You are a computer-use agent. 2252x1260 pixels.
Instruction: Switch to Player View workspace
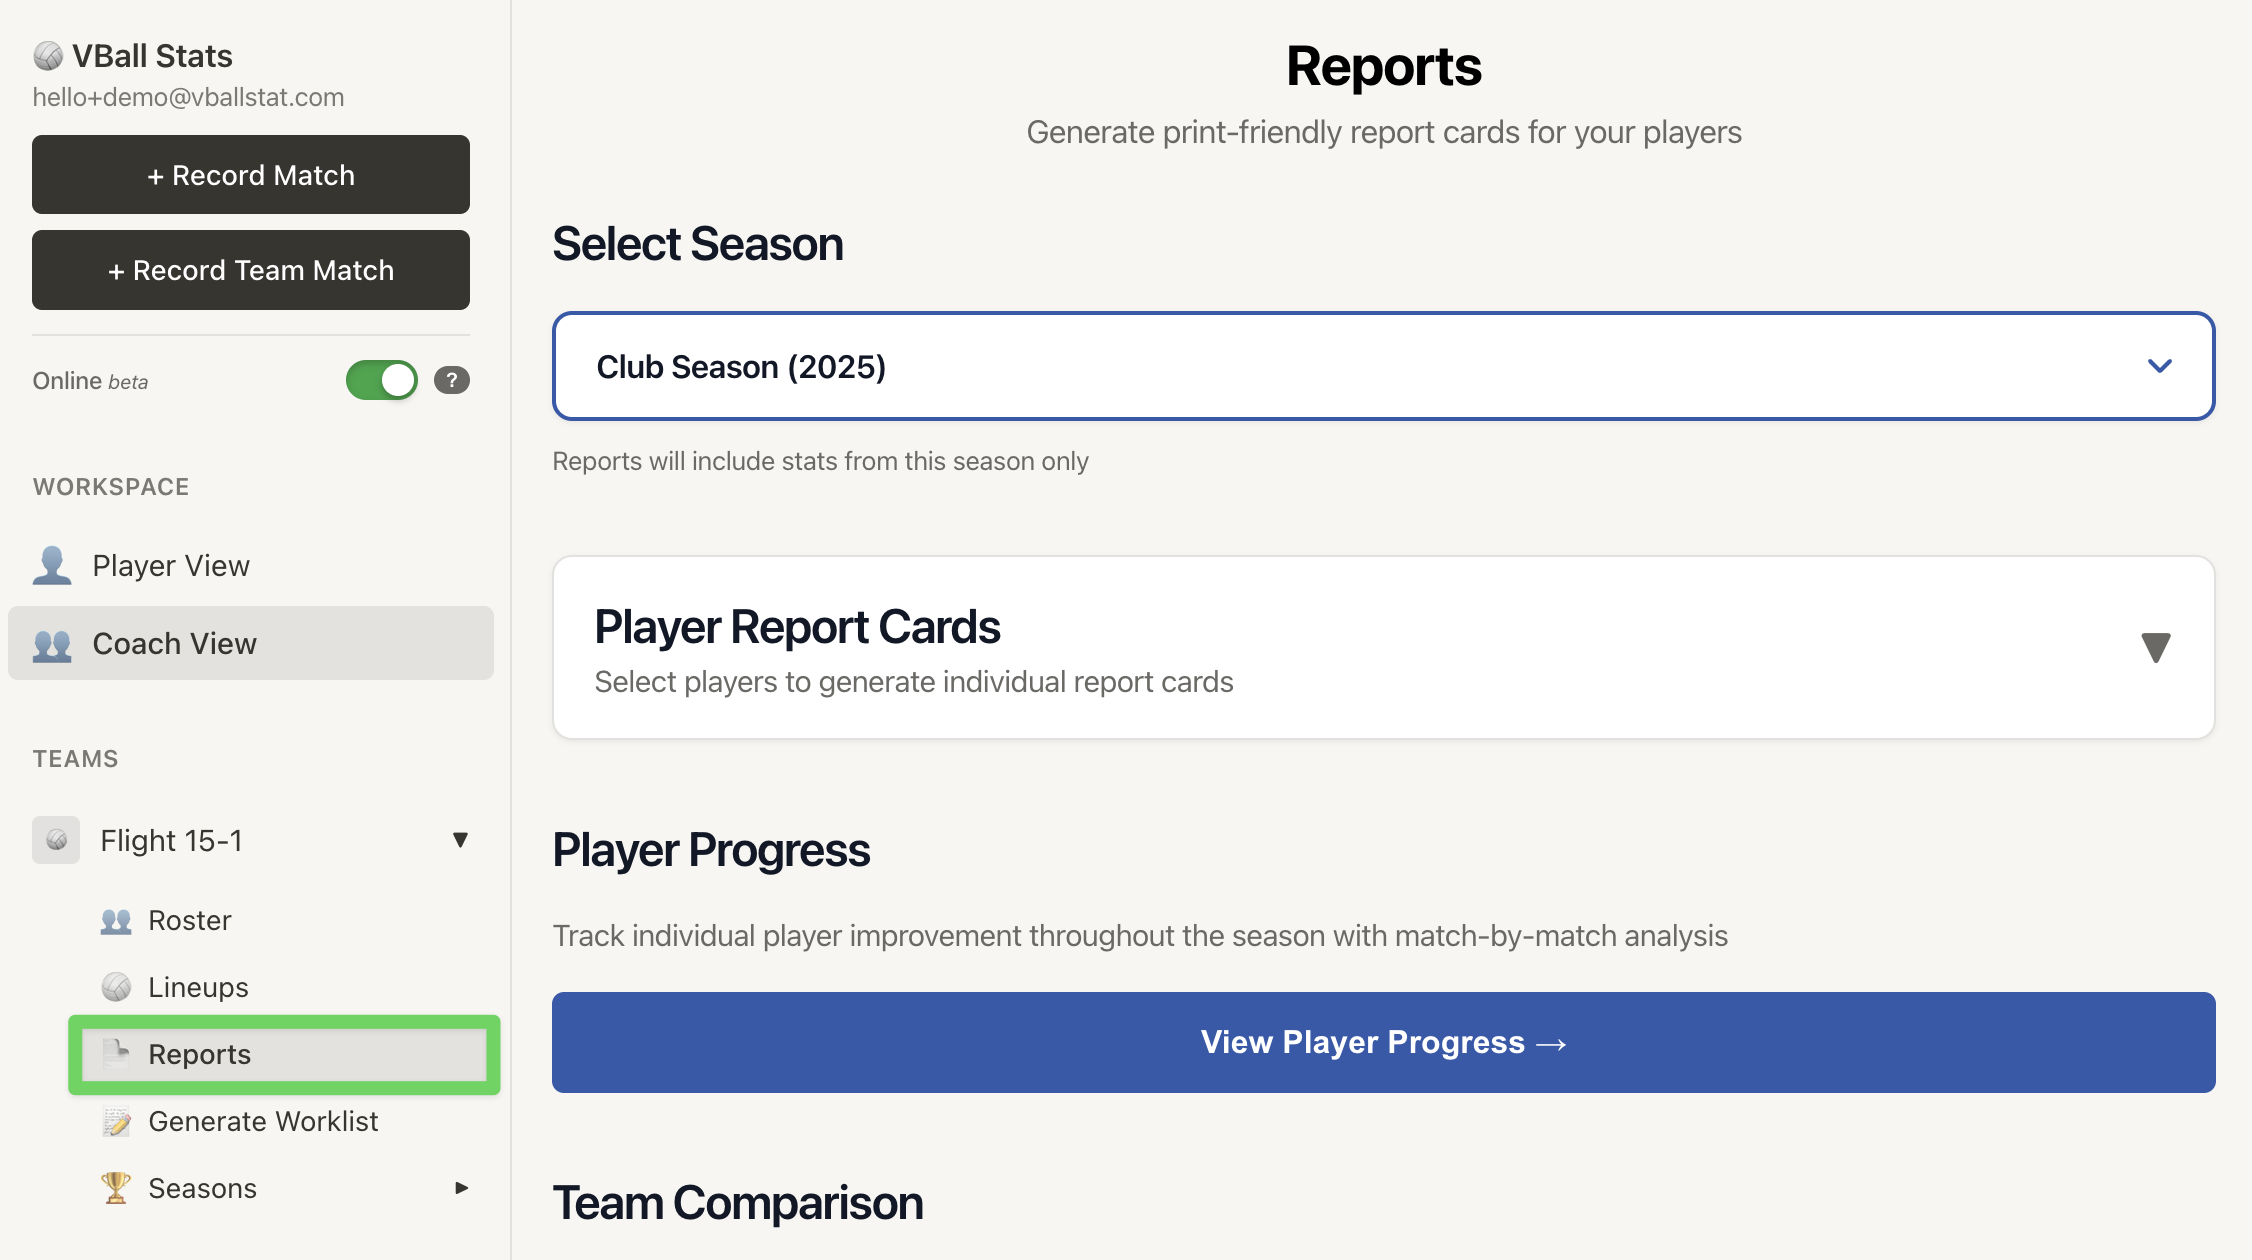[171, 565]
